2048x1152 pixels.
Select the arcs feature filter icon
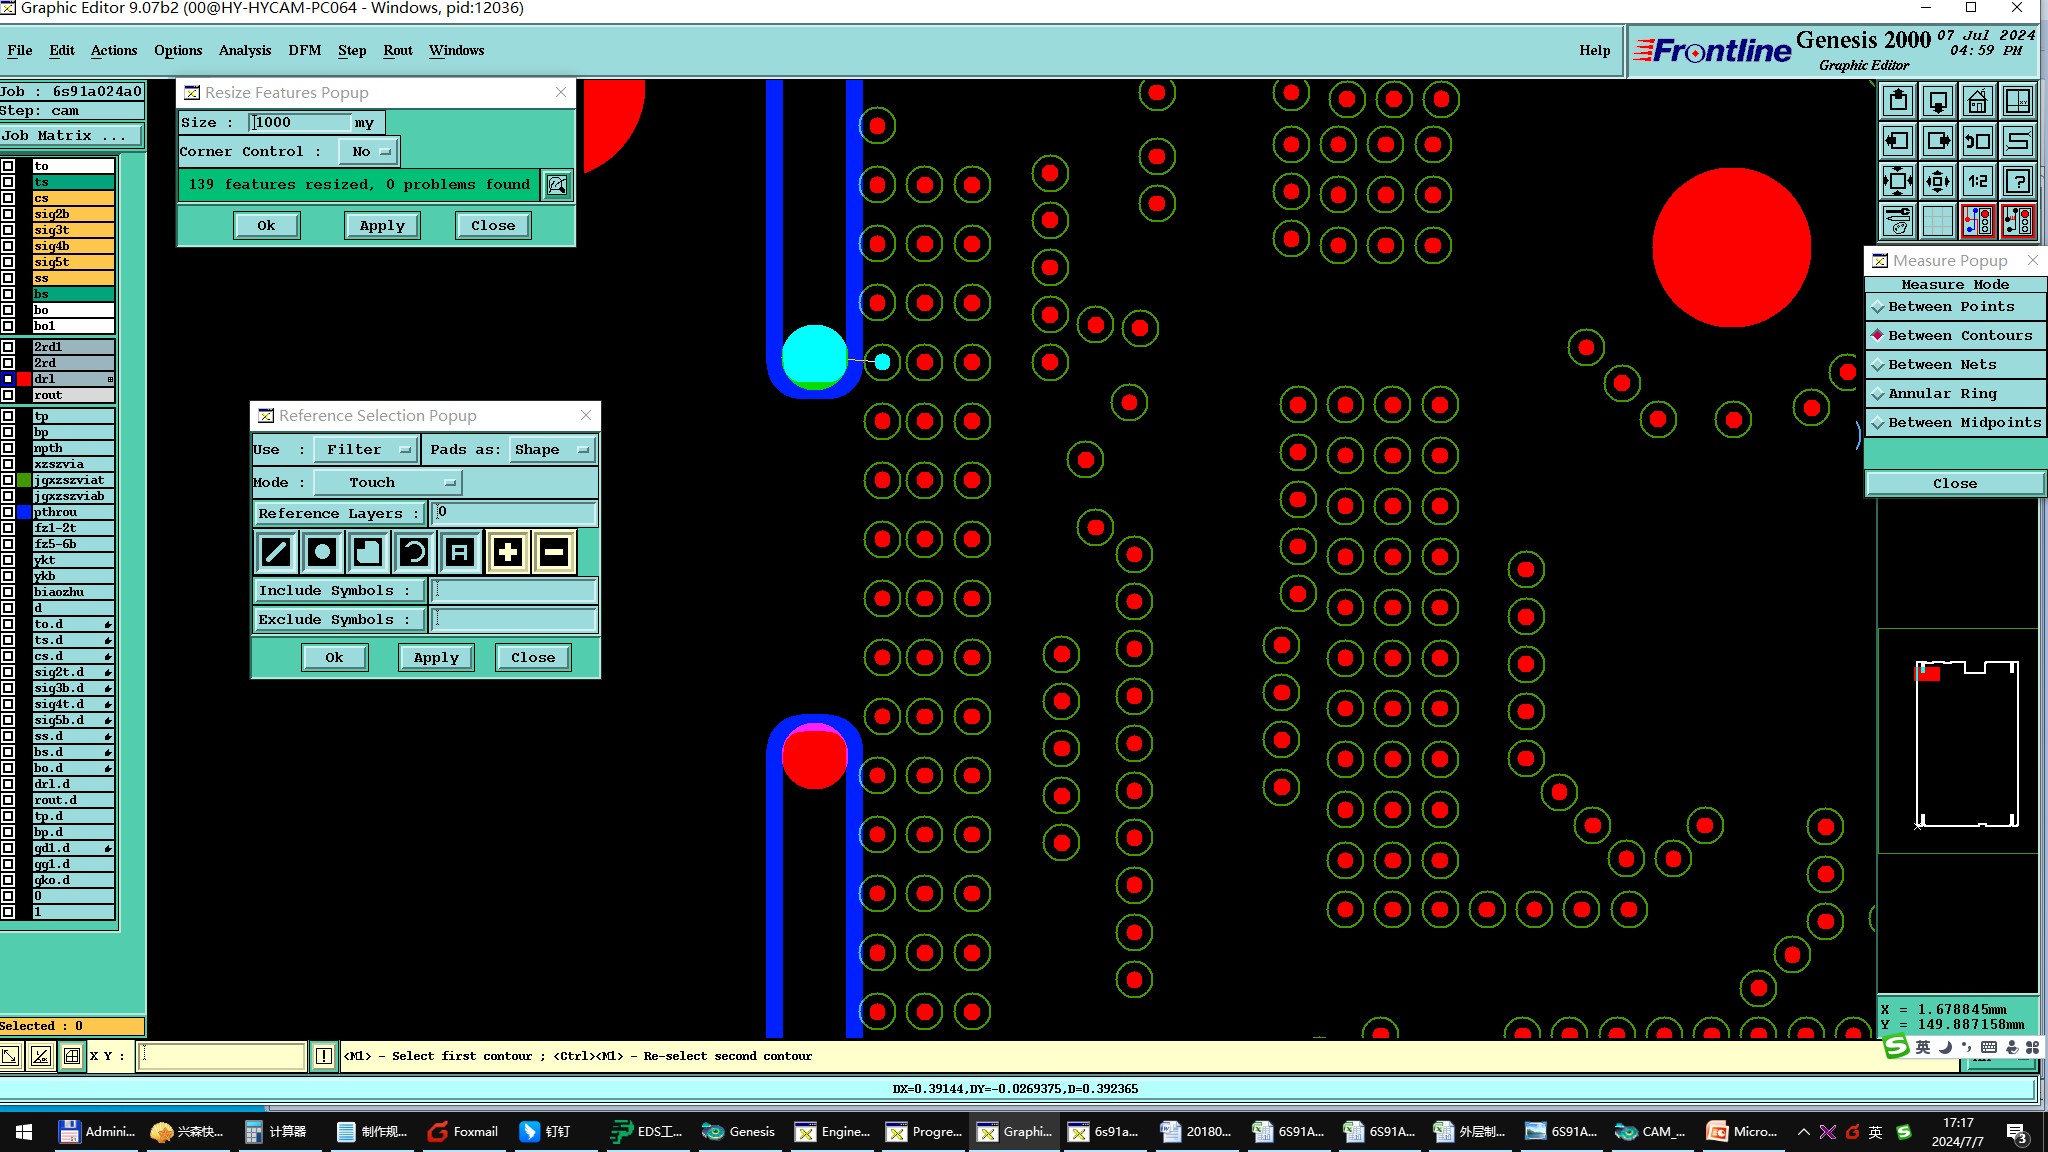click(x=414, y=552)
